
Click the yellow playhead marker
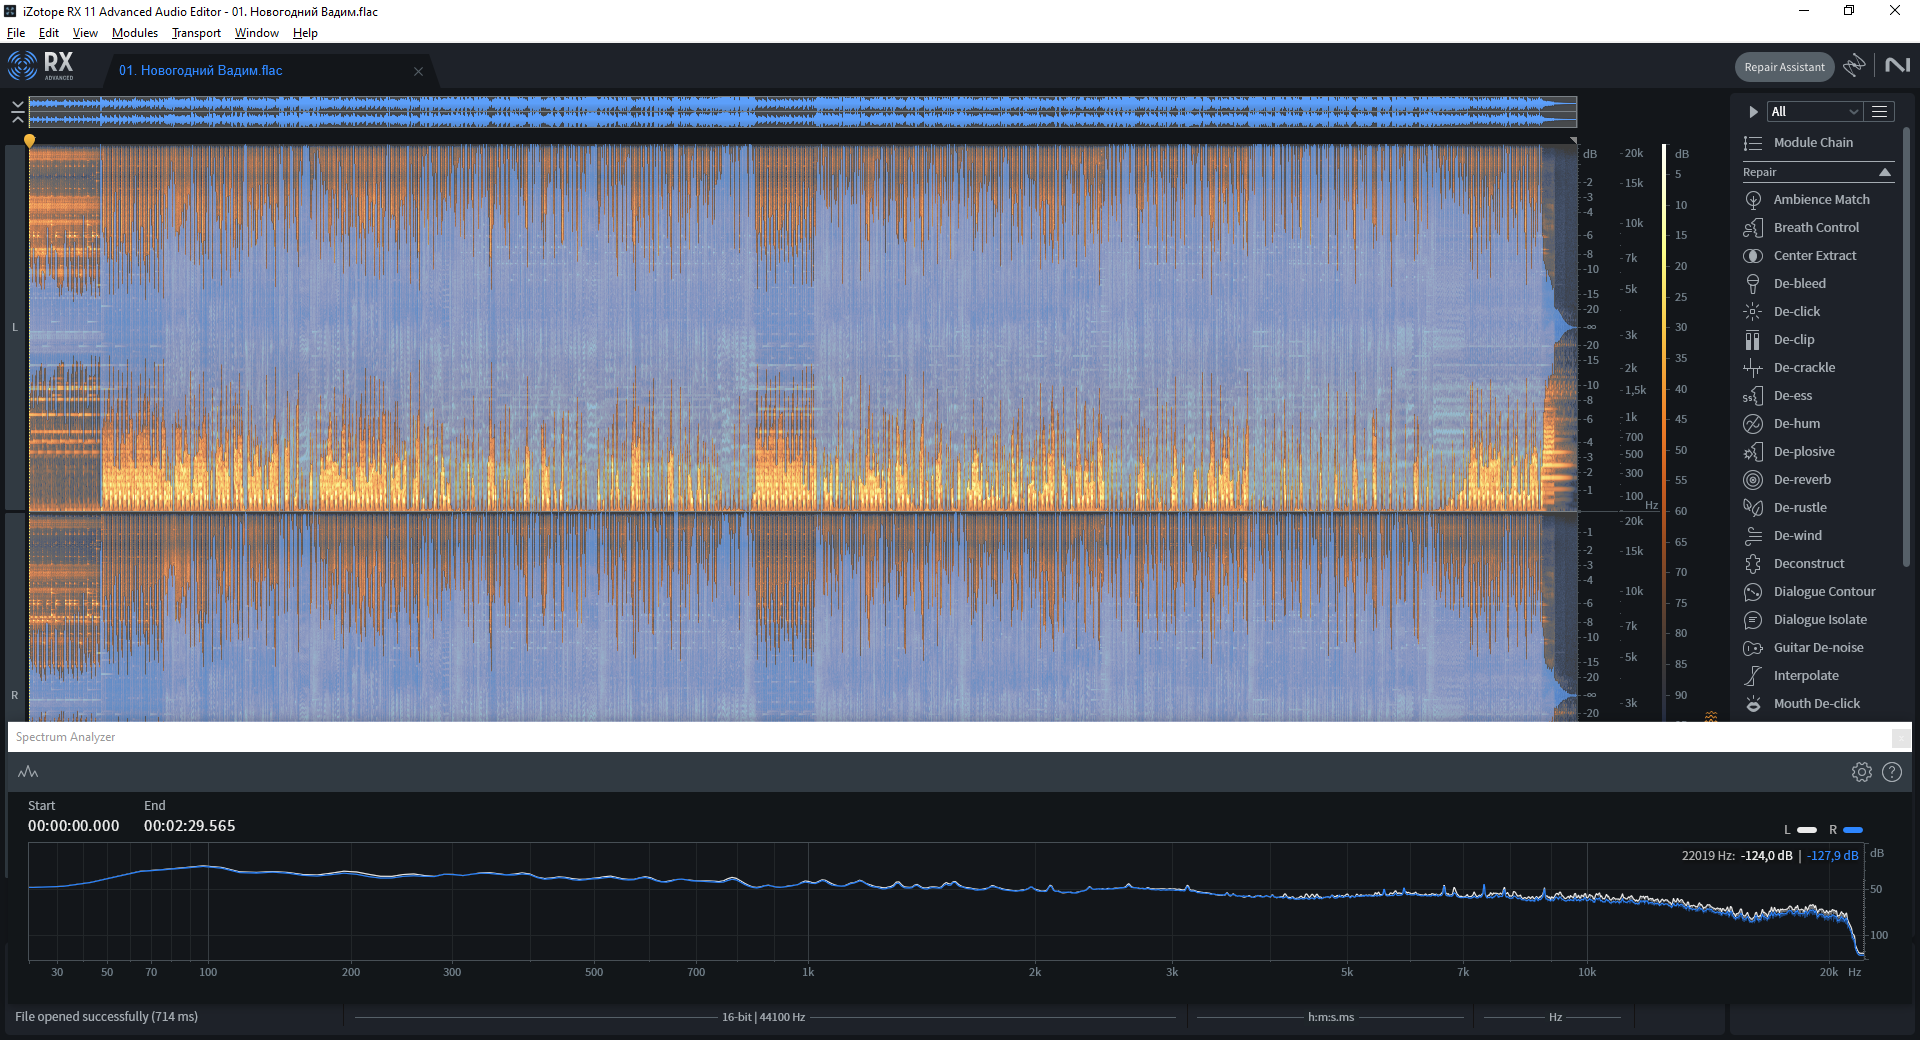(29, 141)
